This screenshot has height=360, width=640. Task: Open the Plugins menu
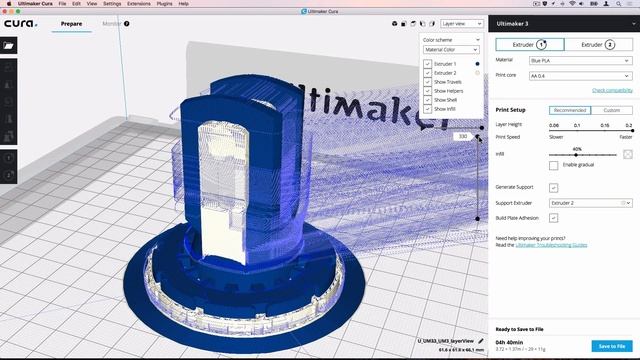click(x=164, y=4)
